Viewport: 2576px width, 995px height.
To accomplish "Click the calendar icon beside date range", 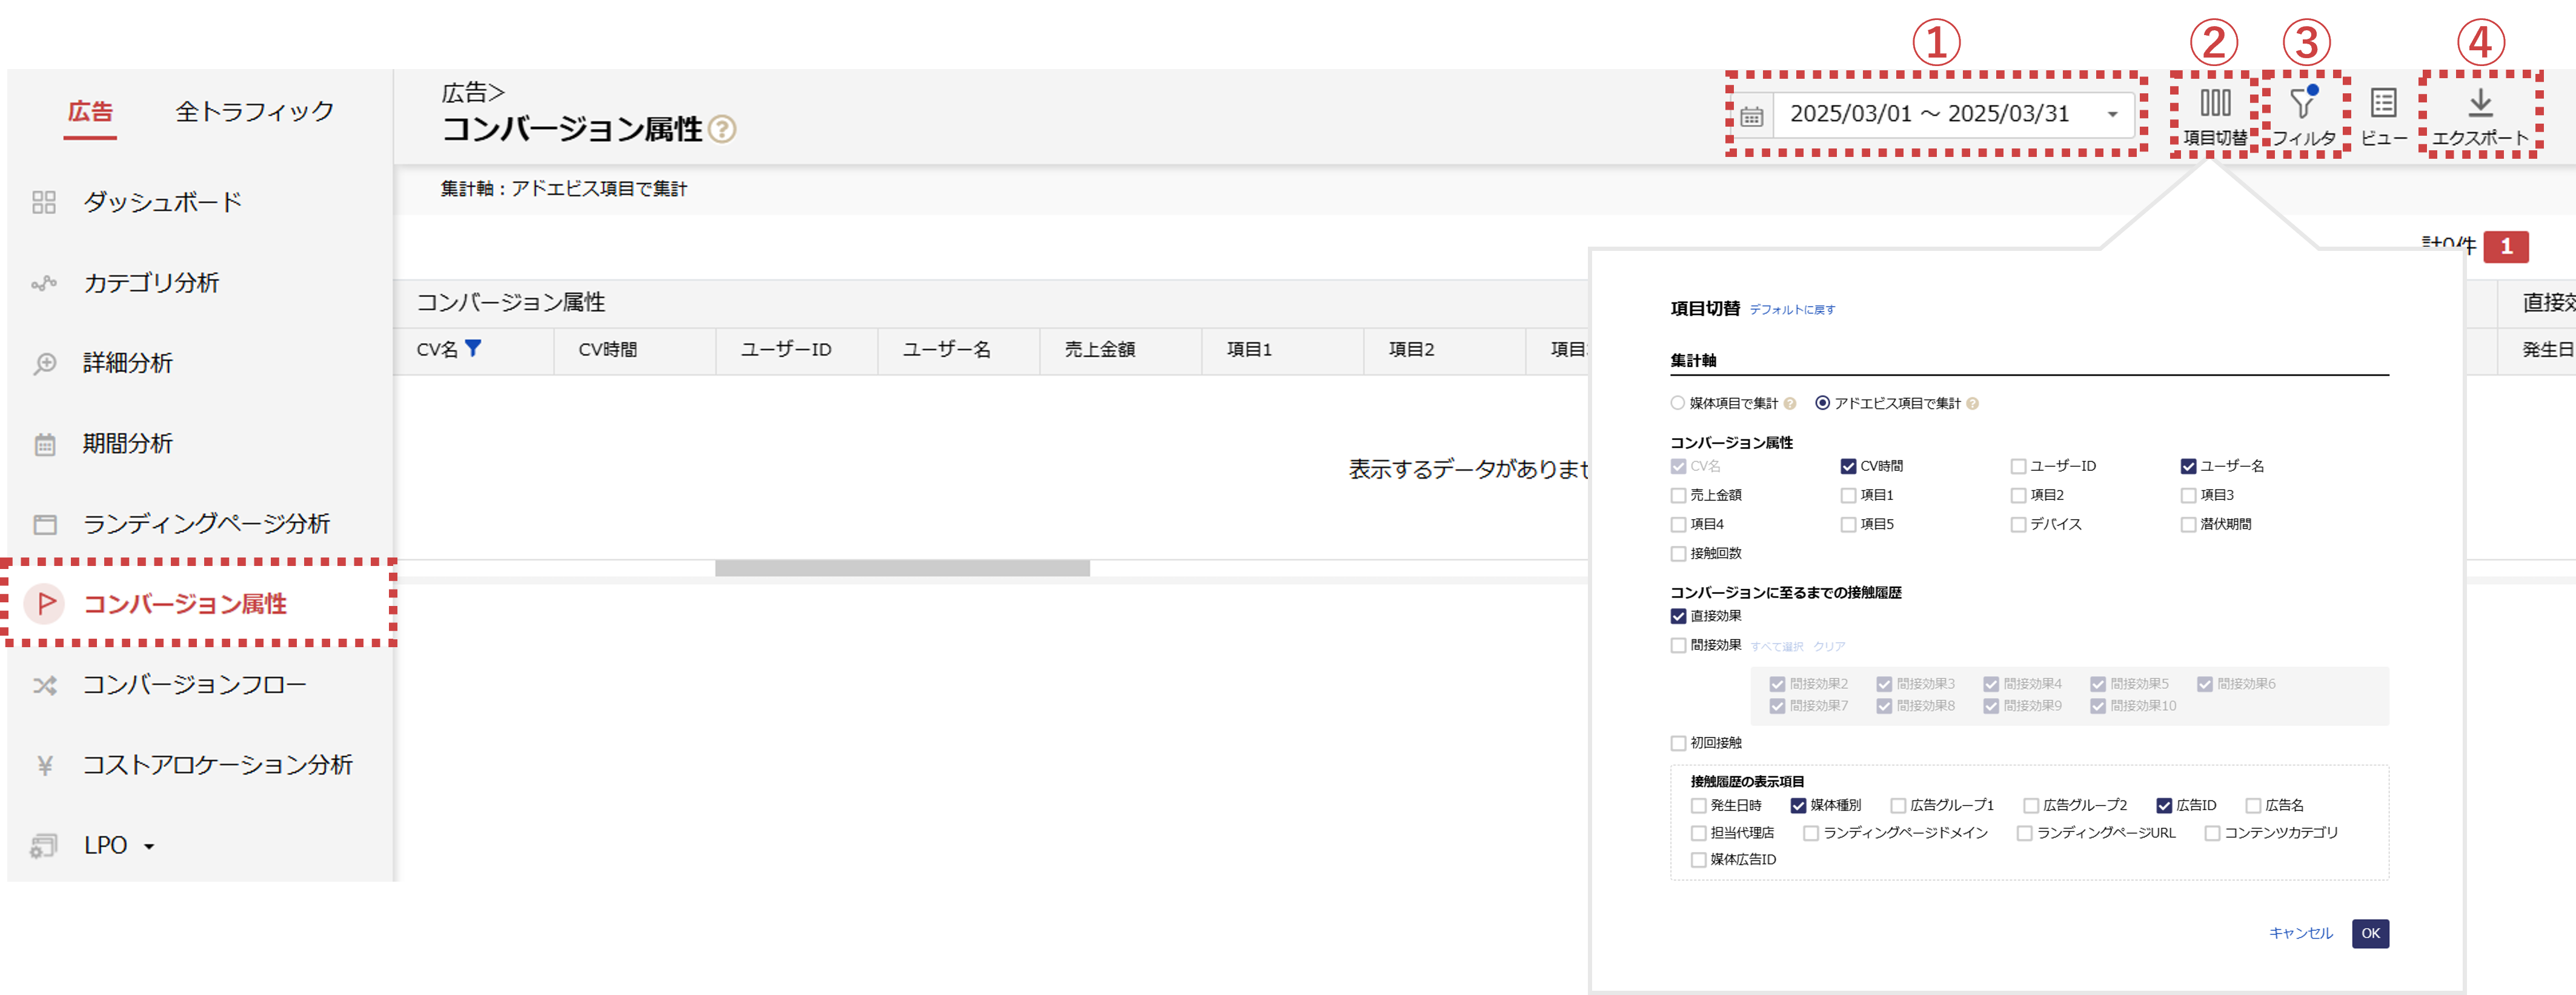I will [1751, 117].
